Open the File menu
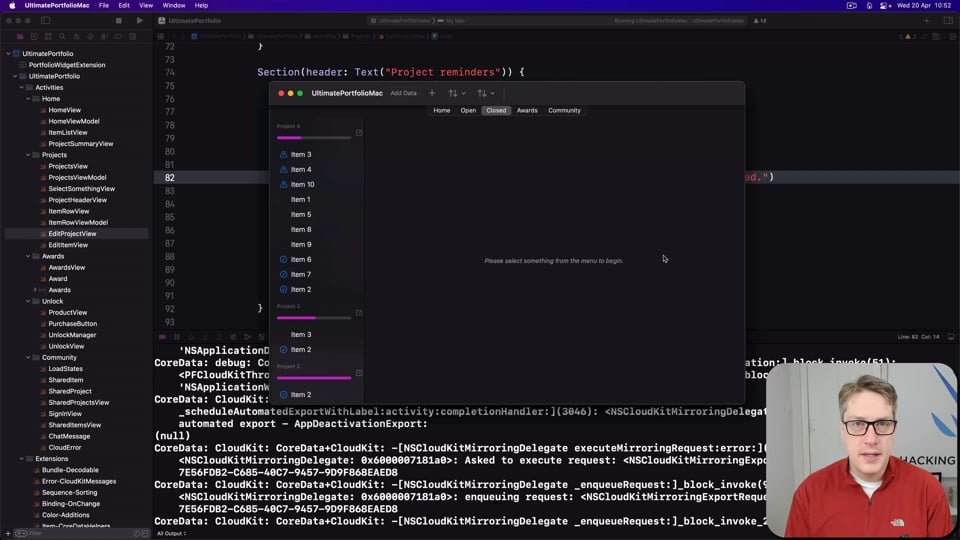Image resolution: width=960 pixels, height=540 pixels. coord(104,6)
